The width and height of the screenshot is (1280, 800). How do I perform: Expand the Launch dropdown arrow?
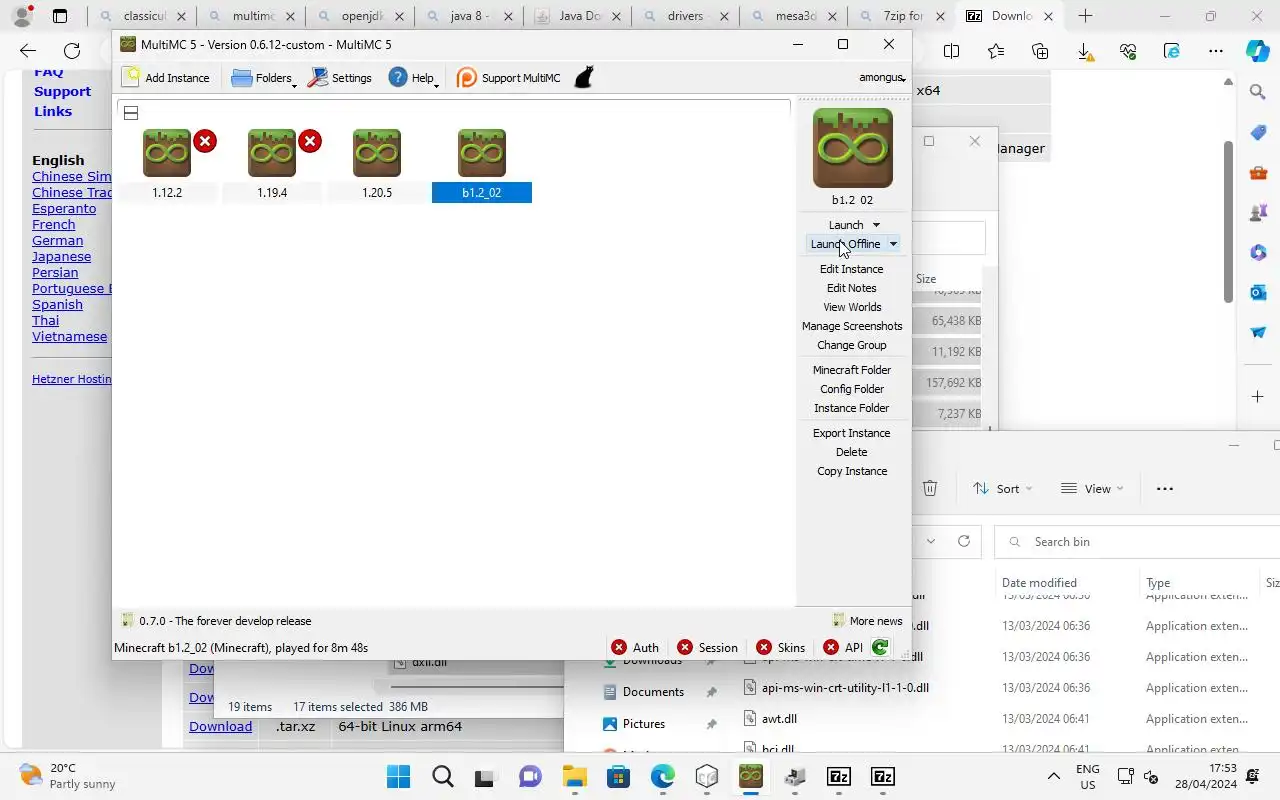(x=877, y=225)
